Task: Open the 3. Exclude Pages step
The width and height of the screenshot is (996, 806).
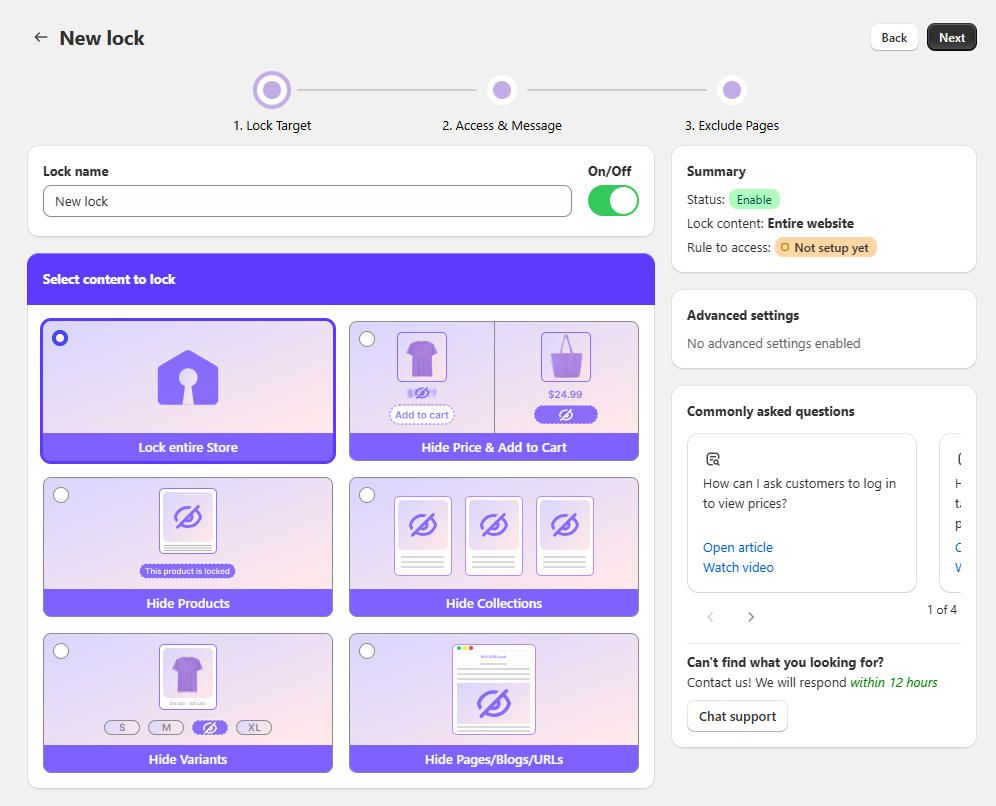Action: (732, 89)
